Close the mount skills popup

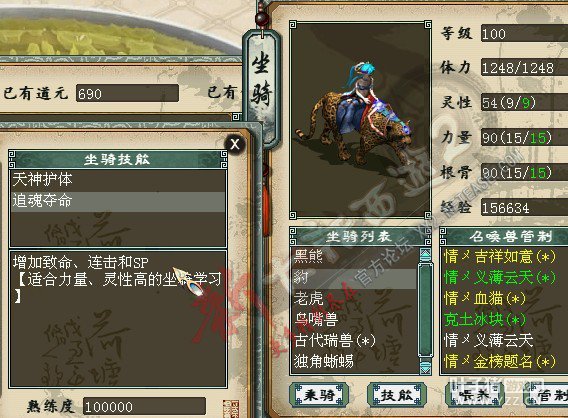click(x=235, y=144)
